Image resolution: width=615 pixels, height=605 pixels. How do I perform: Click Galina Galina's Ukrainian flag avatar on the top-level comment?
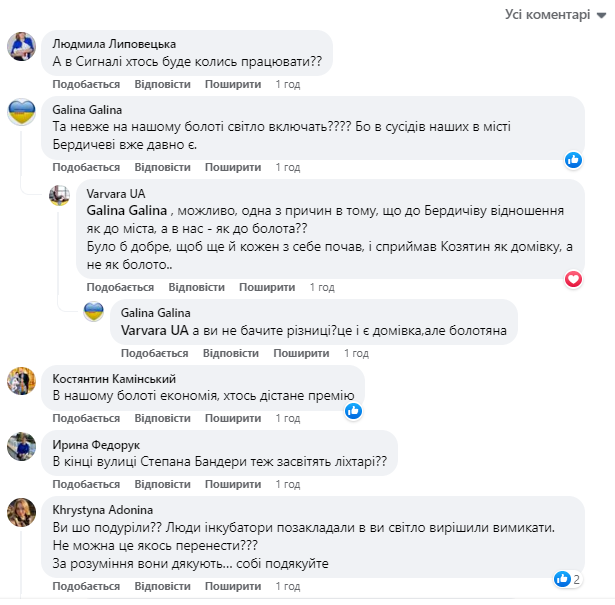(x=22, y=112)
